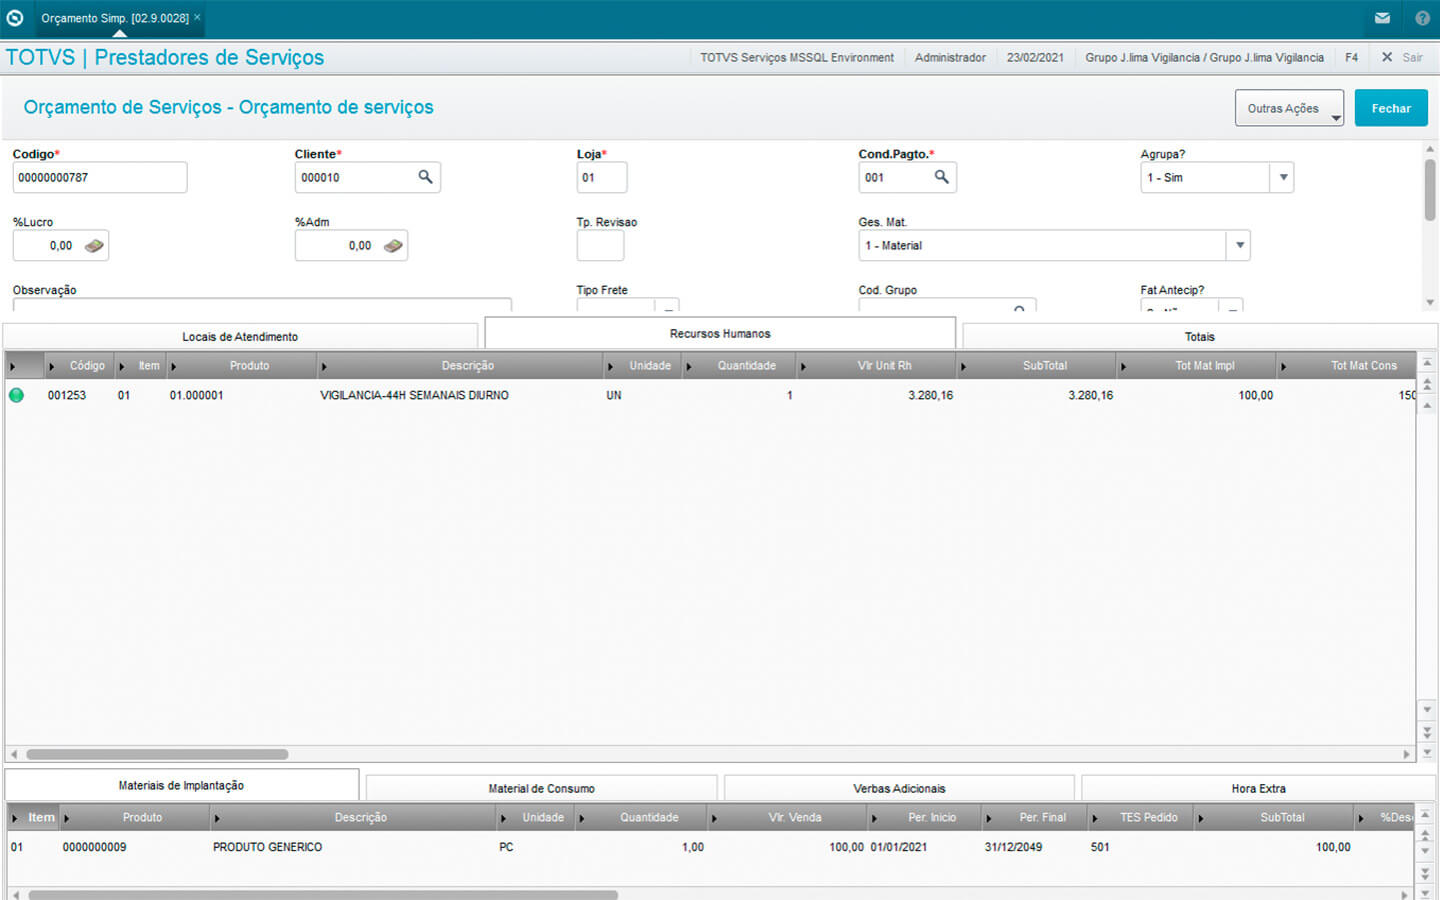Expand the Agrupa? dropdown
Screen dimensions: 1440x900
pyautogui.click(x=1283, y=178)
